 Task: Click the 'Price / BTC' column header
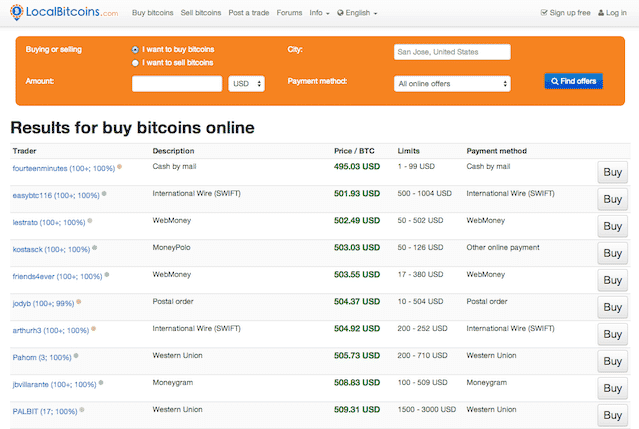[354, 151]
